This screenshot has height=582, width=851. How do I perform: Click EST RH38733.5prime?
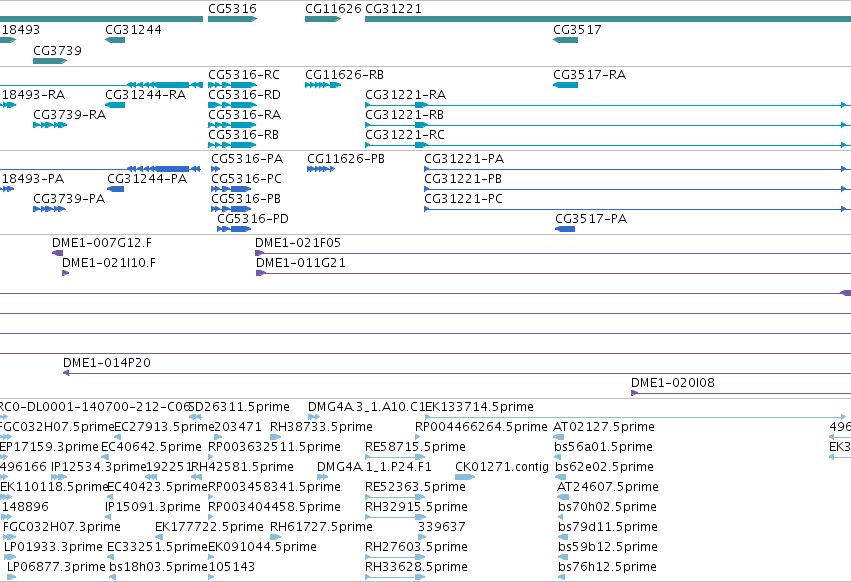321,427
